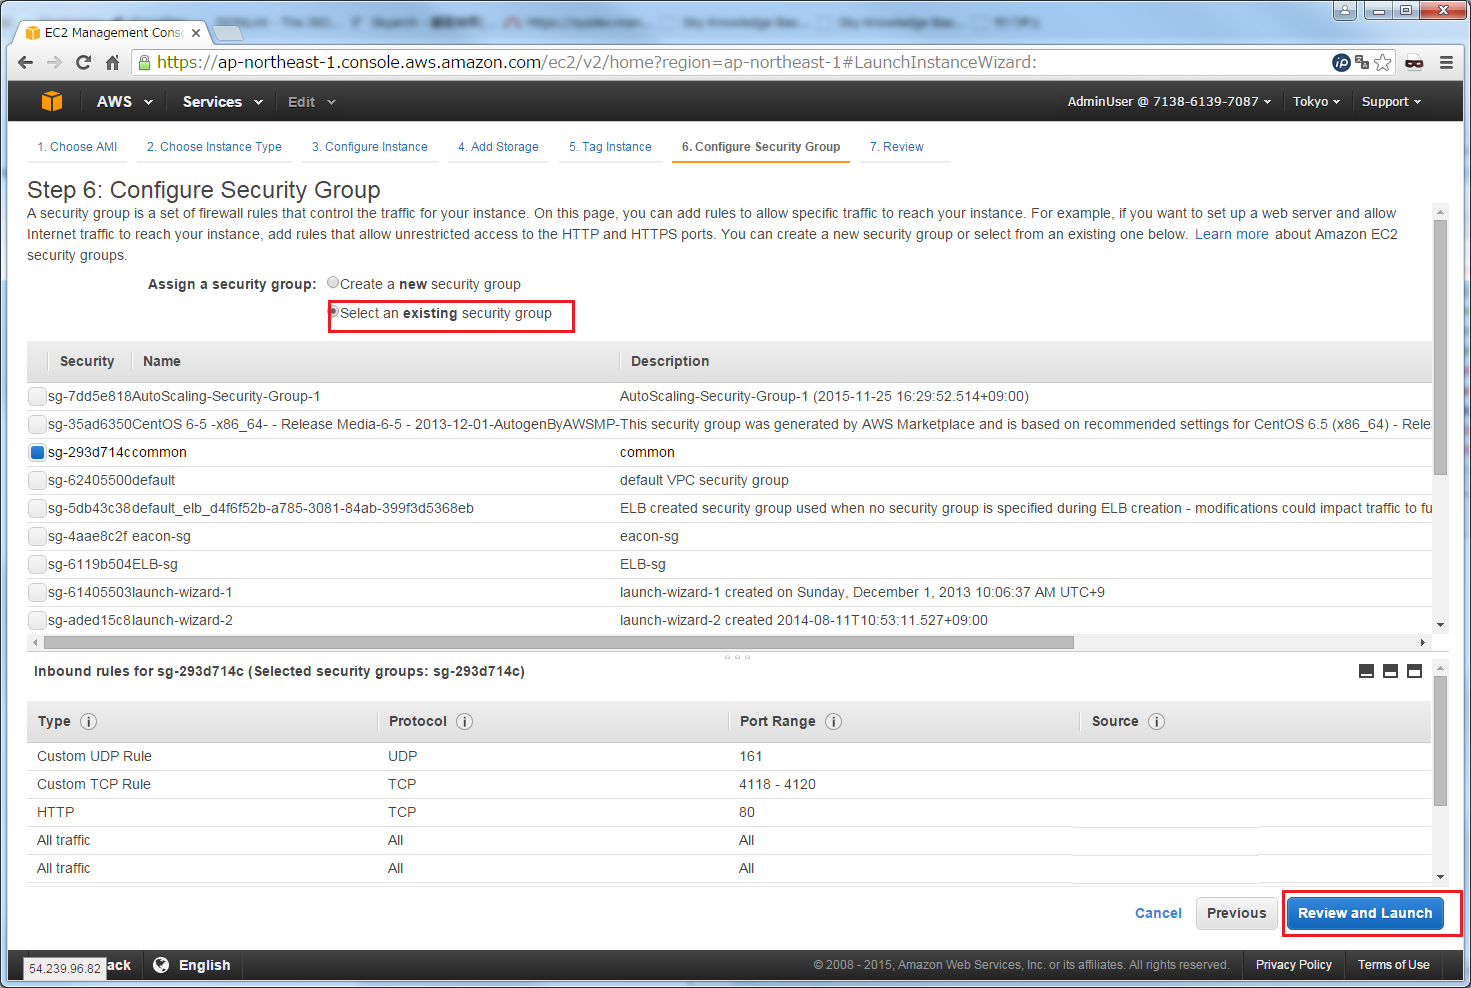Go to step 1 Choose AMI
The width and height of the screenshot is (1471, 988).
[x=77, y=147]
